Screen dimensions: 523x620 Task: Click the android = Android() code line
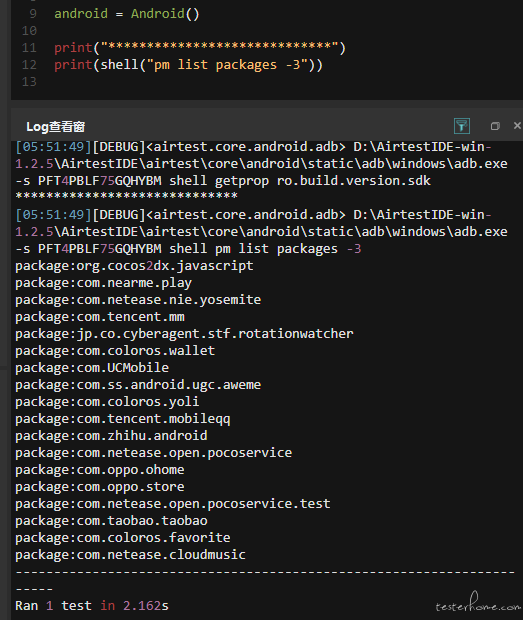(127, 14)
